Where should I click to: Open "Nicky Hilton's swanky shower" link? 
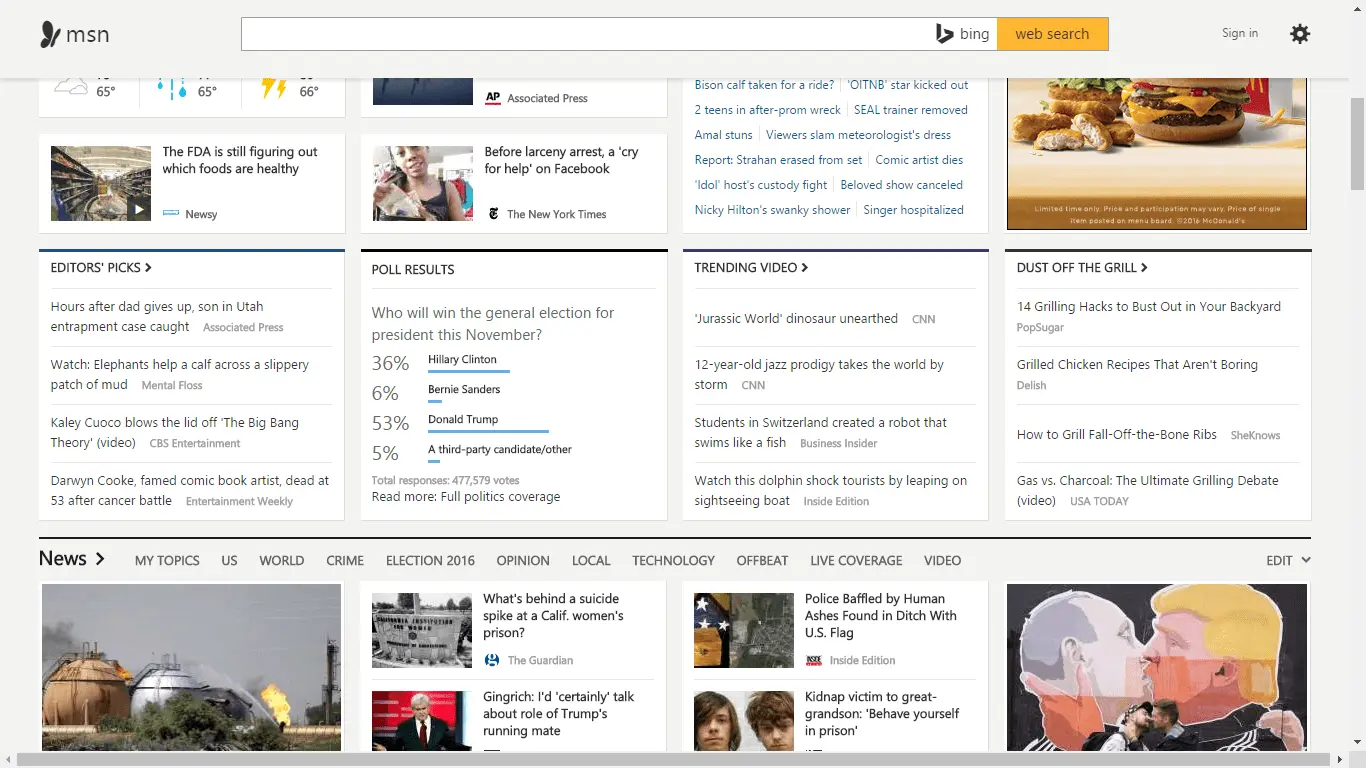pyautogui.click(x=773, y=210)
